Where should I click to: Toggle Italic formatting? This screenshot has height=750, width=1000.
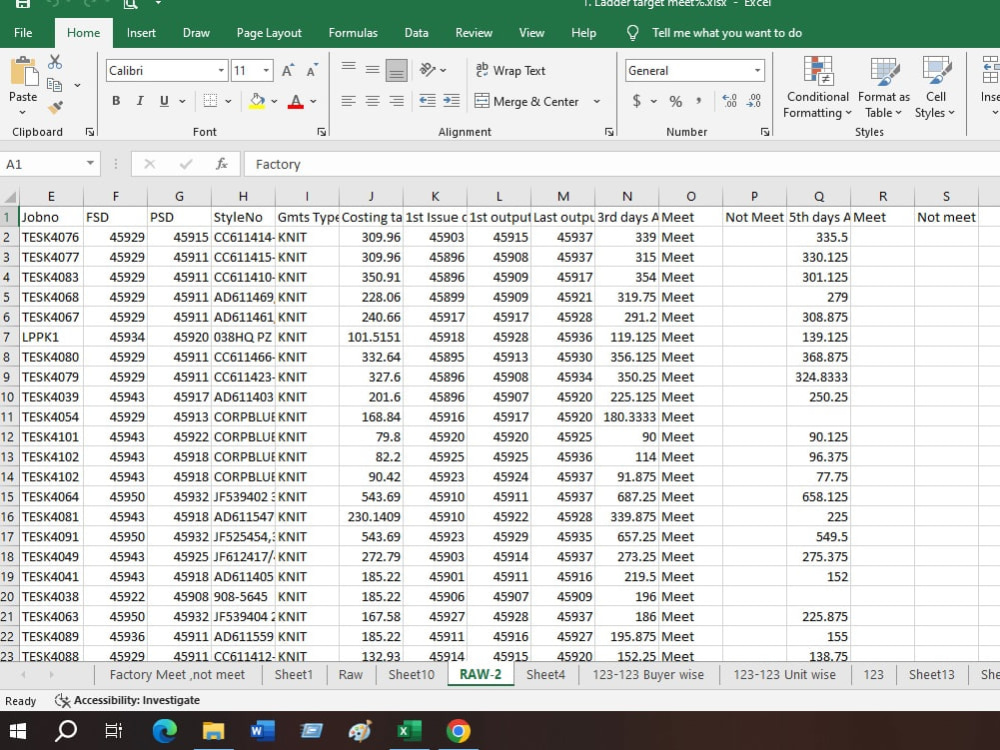coord(140,101)
